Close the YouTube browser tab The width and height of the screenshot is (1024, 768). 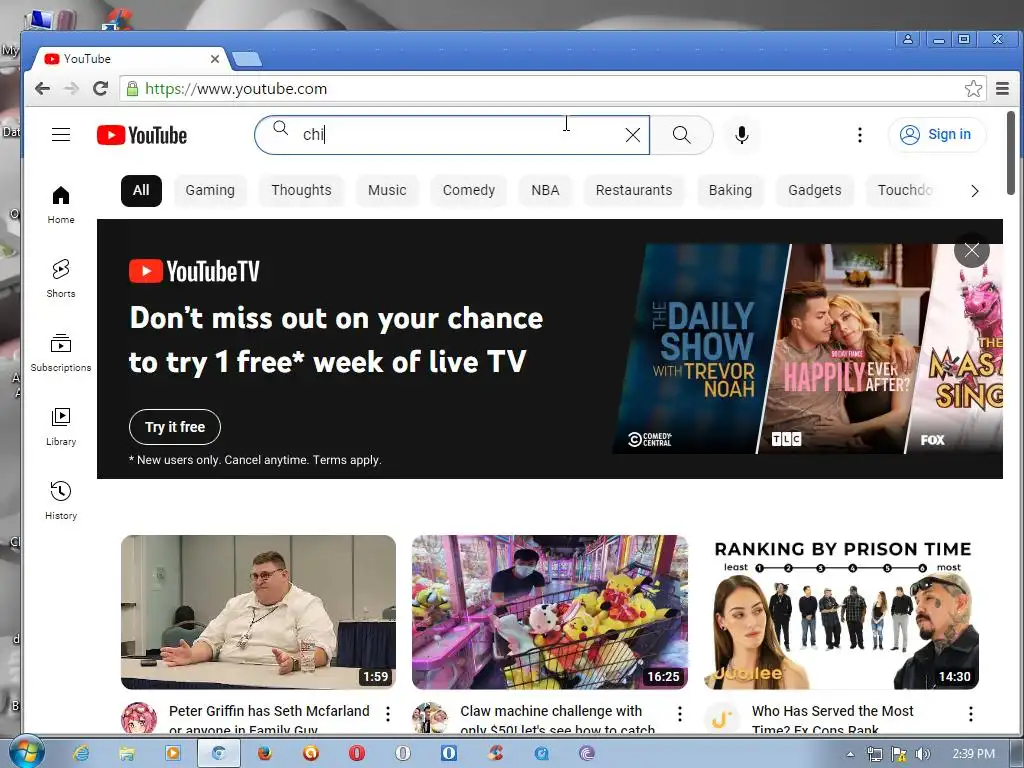pos(214,59)
